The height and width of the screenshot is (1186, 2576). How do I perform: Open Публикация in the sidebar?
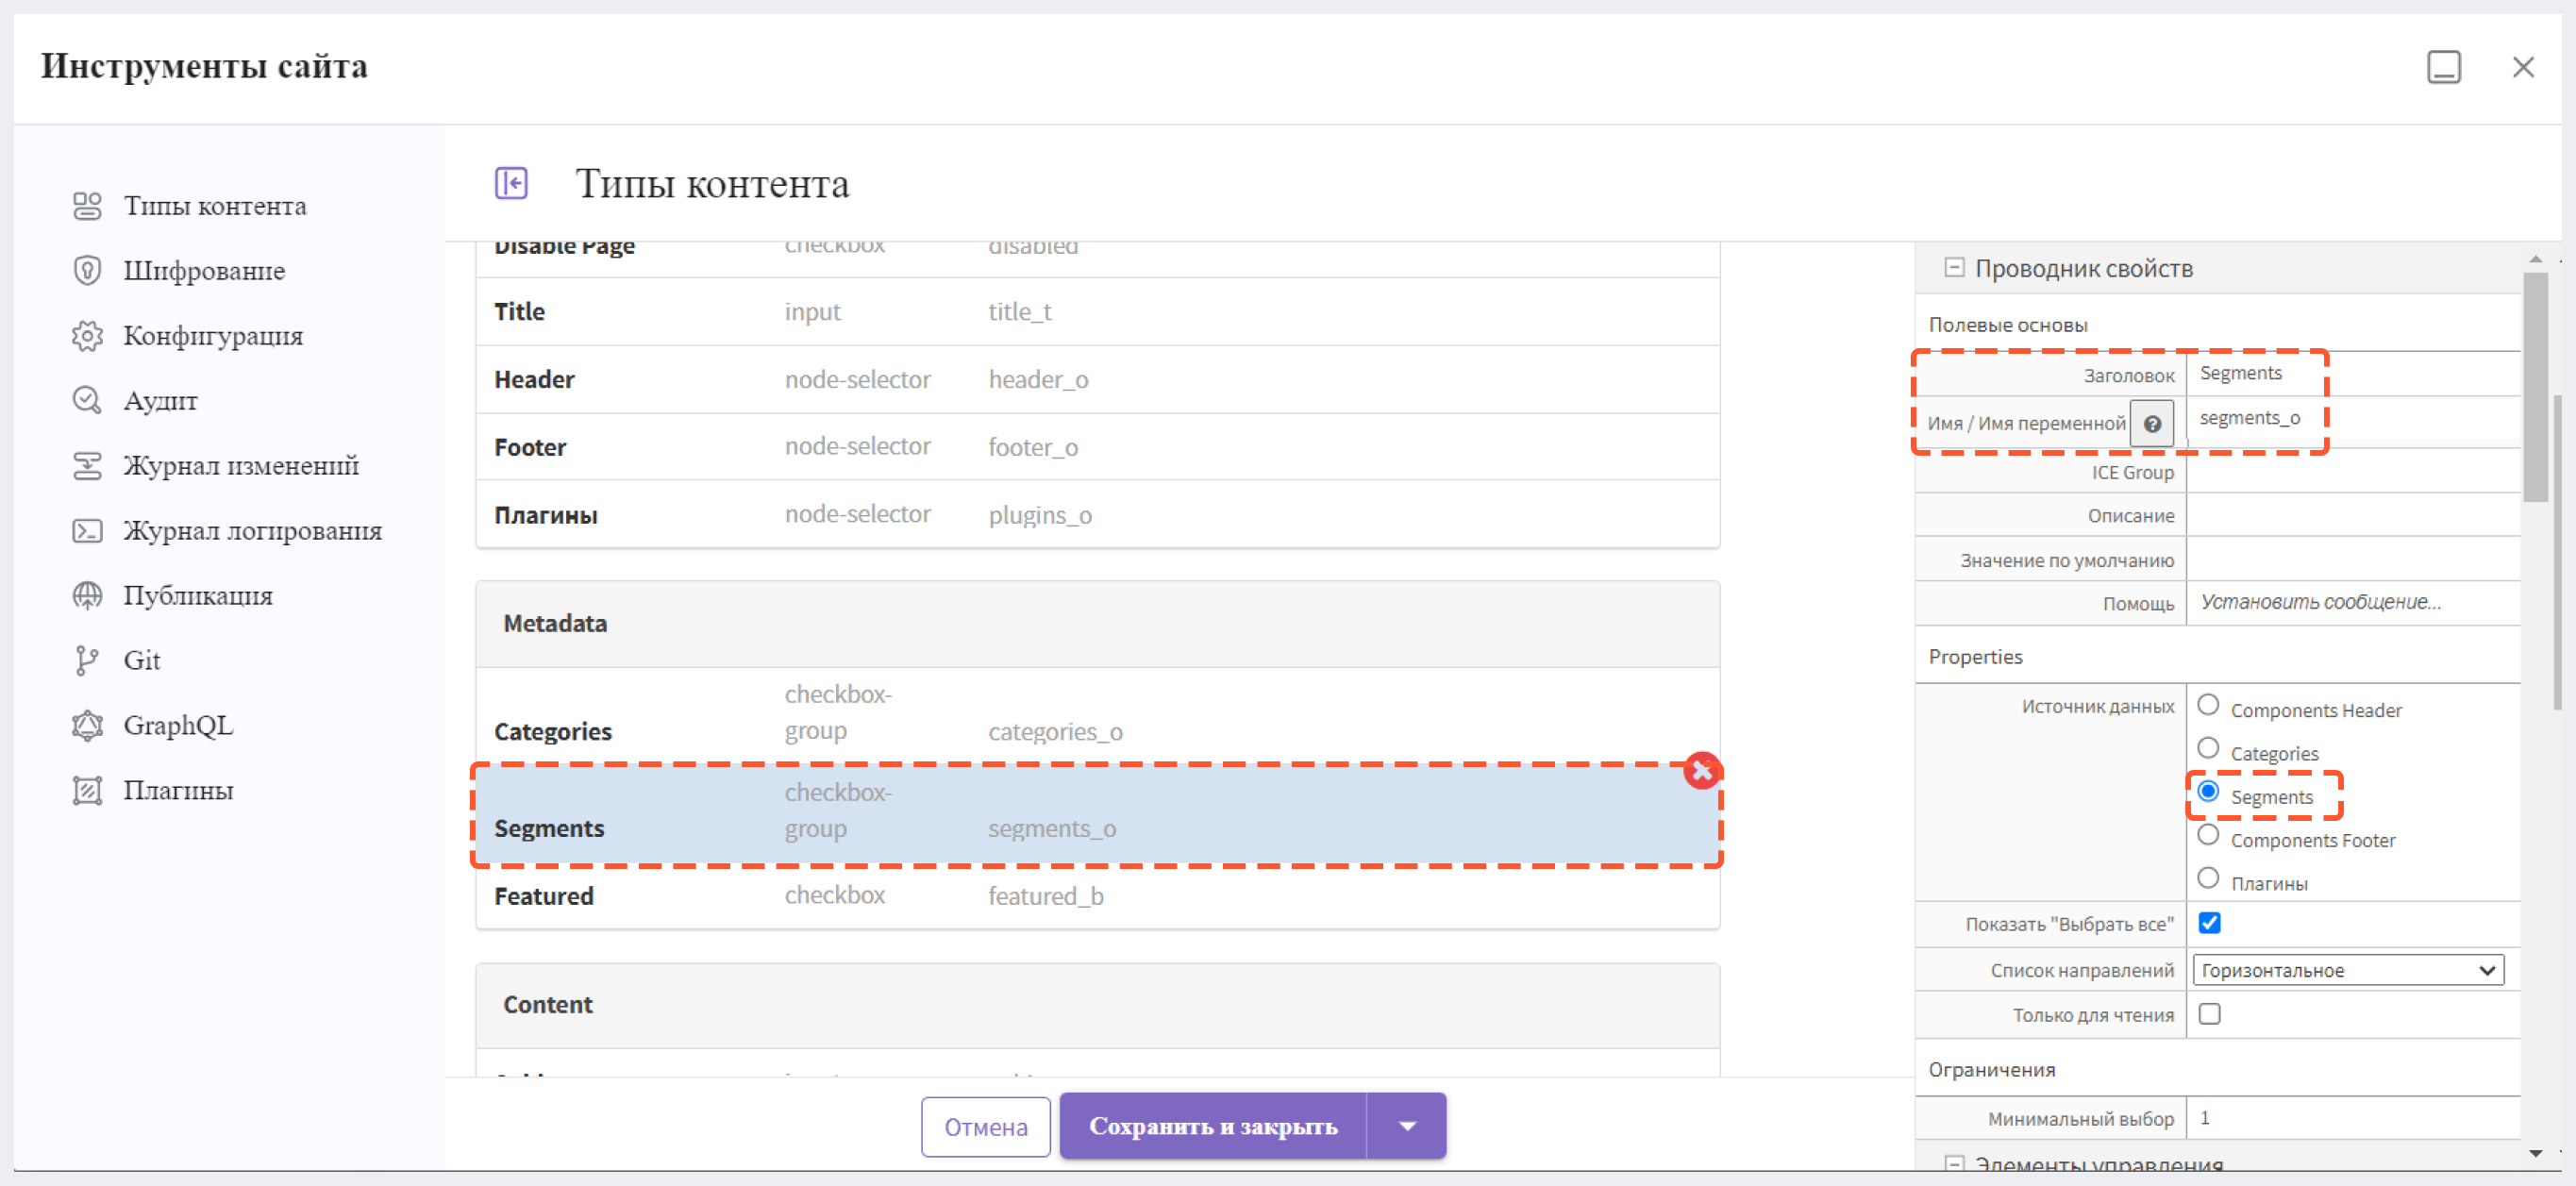coord(198,596)
